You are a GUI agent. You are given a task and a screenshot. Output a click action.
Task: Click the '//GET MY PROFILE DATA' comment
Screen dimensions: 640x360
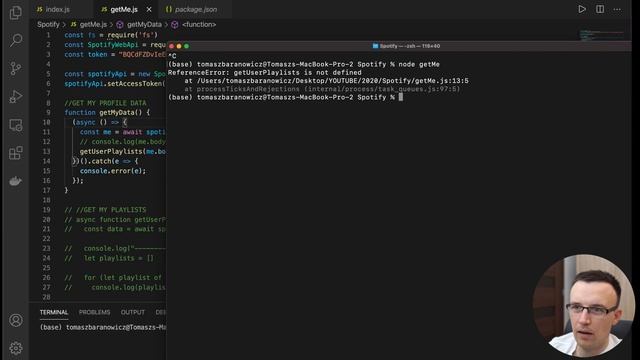click(105, 103)
